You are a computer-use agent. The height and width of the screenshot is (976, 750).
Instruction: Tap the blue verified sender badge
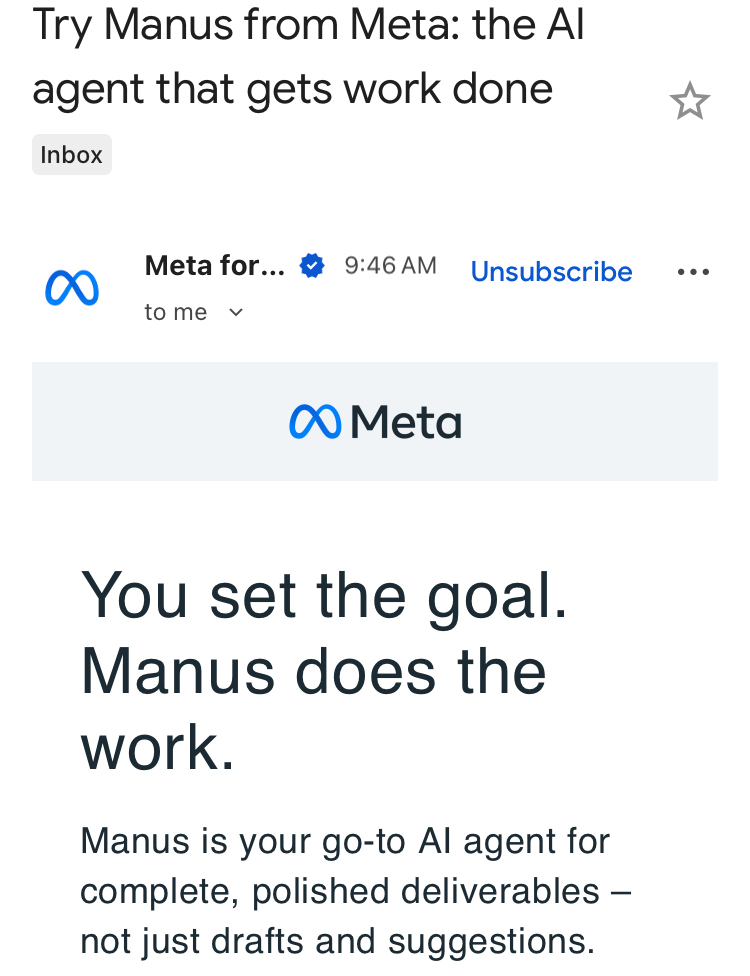(313, 266)
